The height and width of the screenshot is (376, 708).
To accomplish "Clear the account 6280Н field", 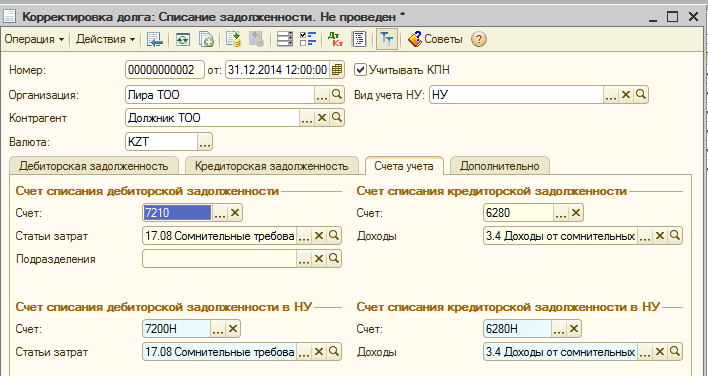I will click(574, 329).
